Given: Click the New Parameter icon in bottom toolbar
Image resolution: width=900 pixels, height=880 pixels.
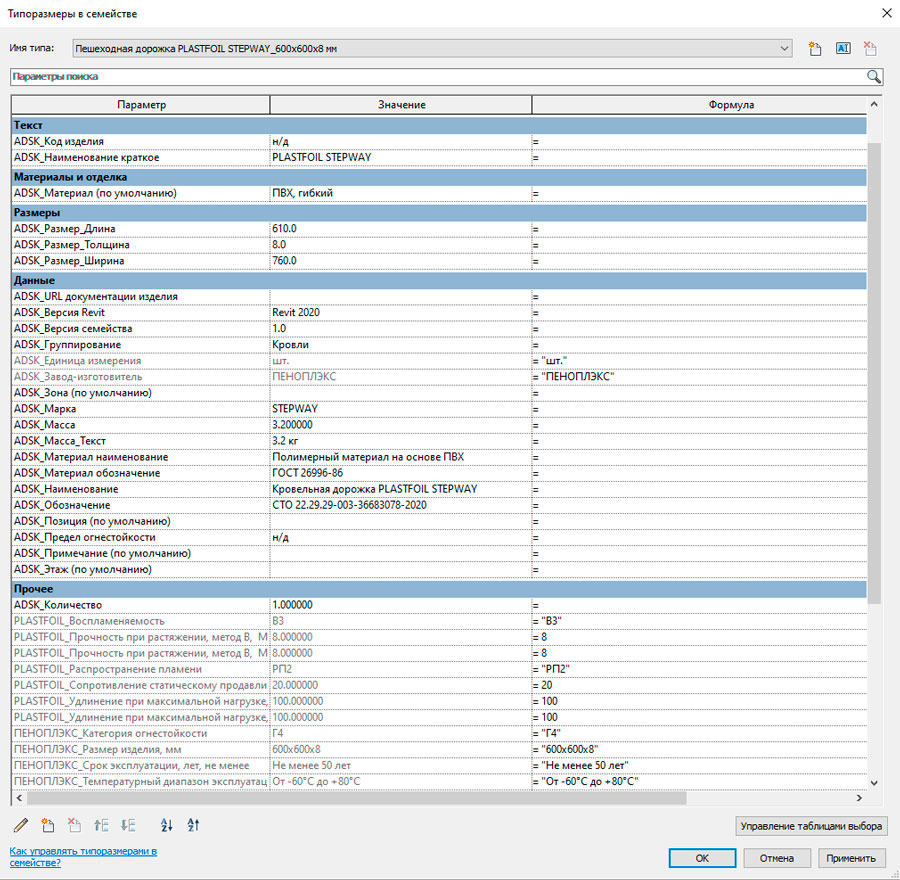Looking at the screenshot, I should (48, 825).
